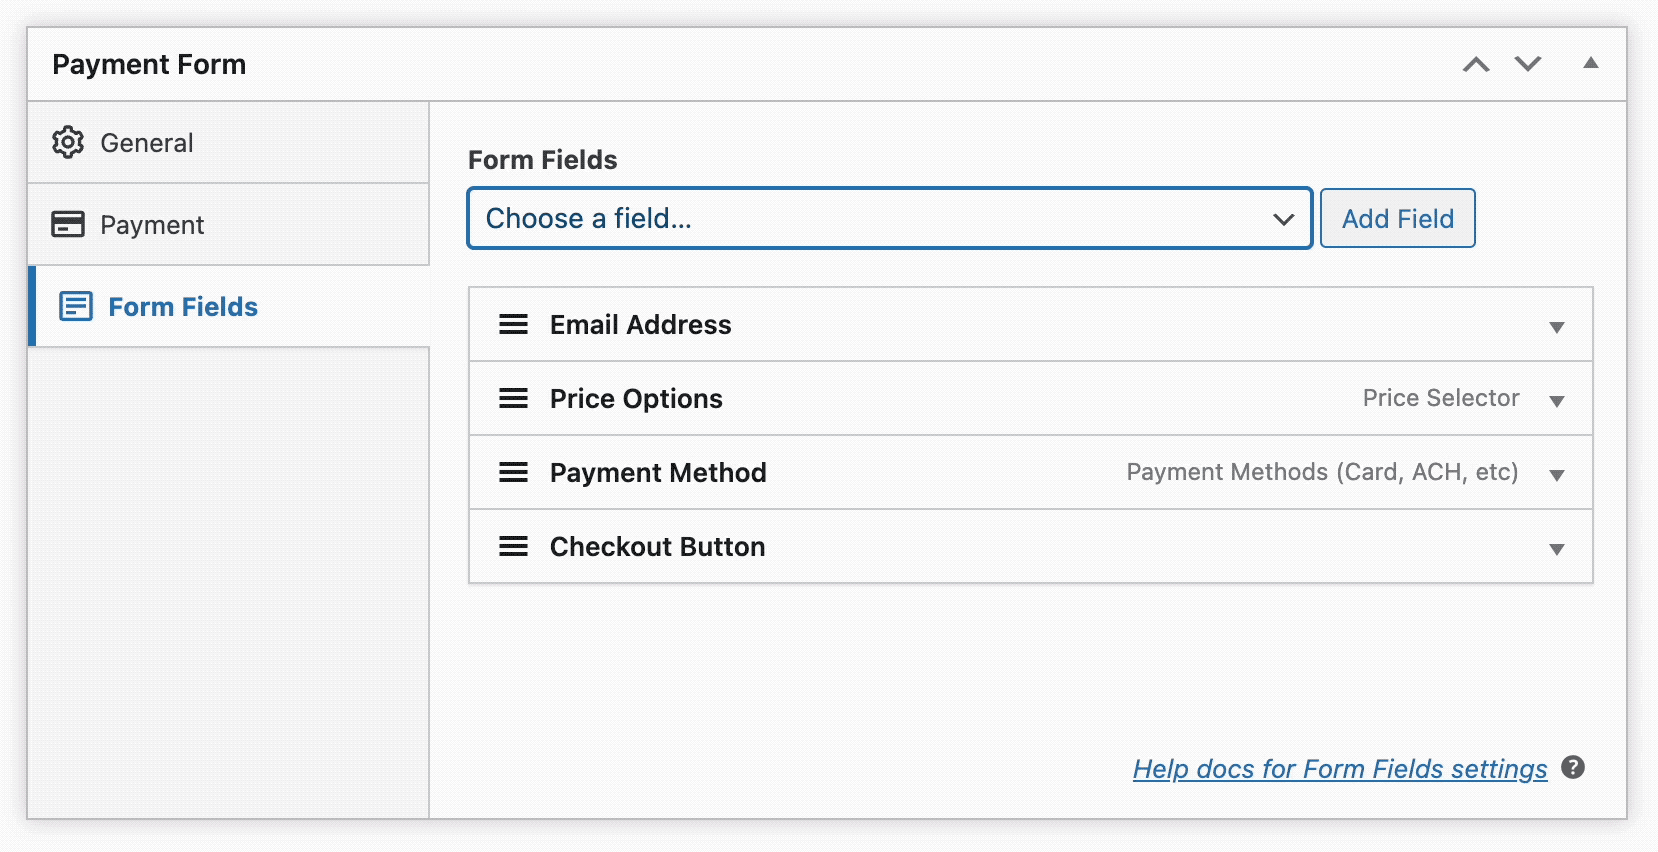Screen dimensions: 1658x852
Task: Click the drag handle for Payment Method
Action: [x=513, y=472]
